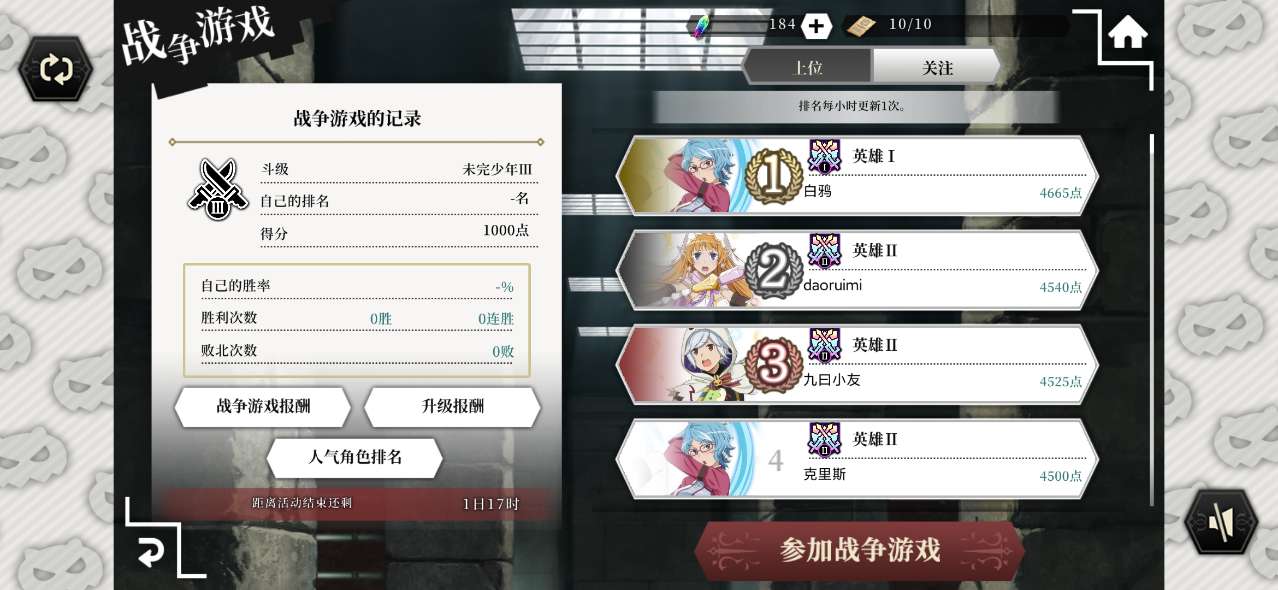Start with 参加战争游戏 button
Image resolution: width=1278 pixels, height=590 pixels.
point(860,550)
